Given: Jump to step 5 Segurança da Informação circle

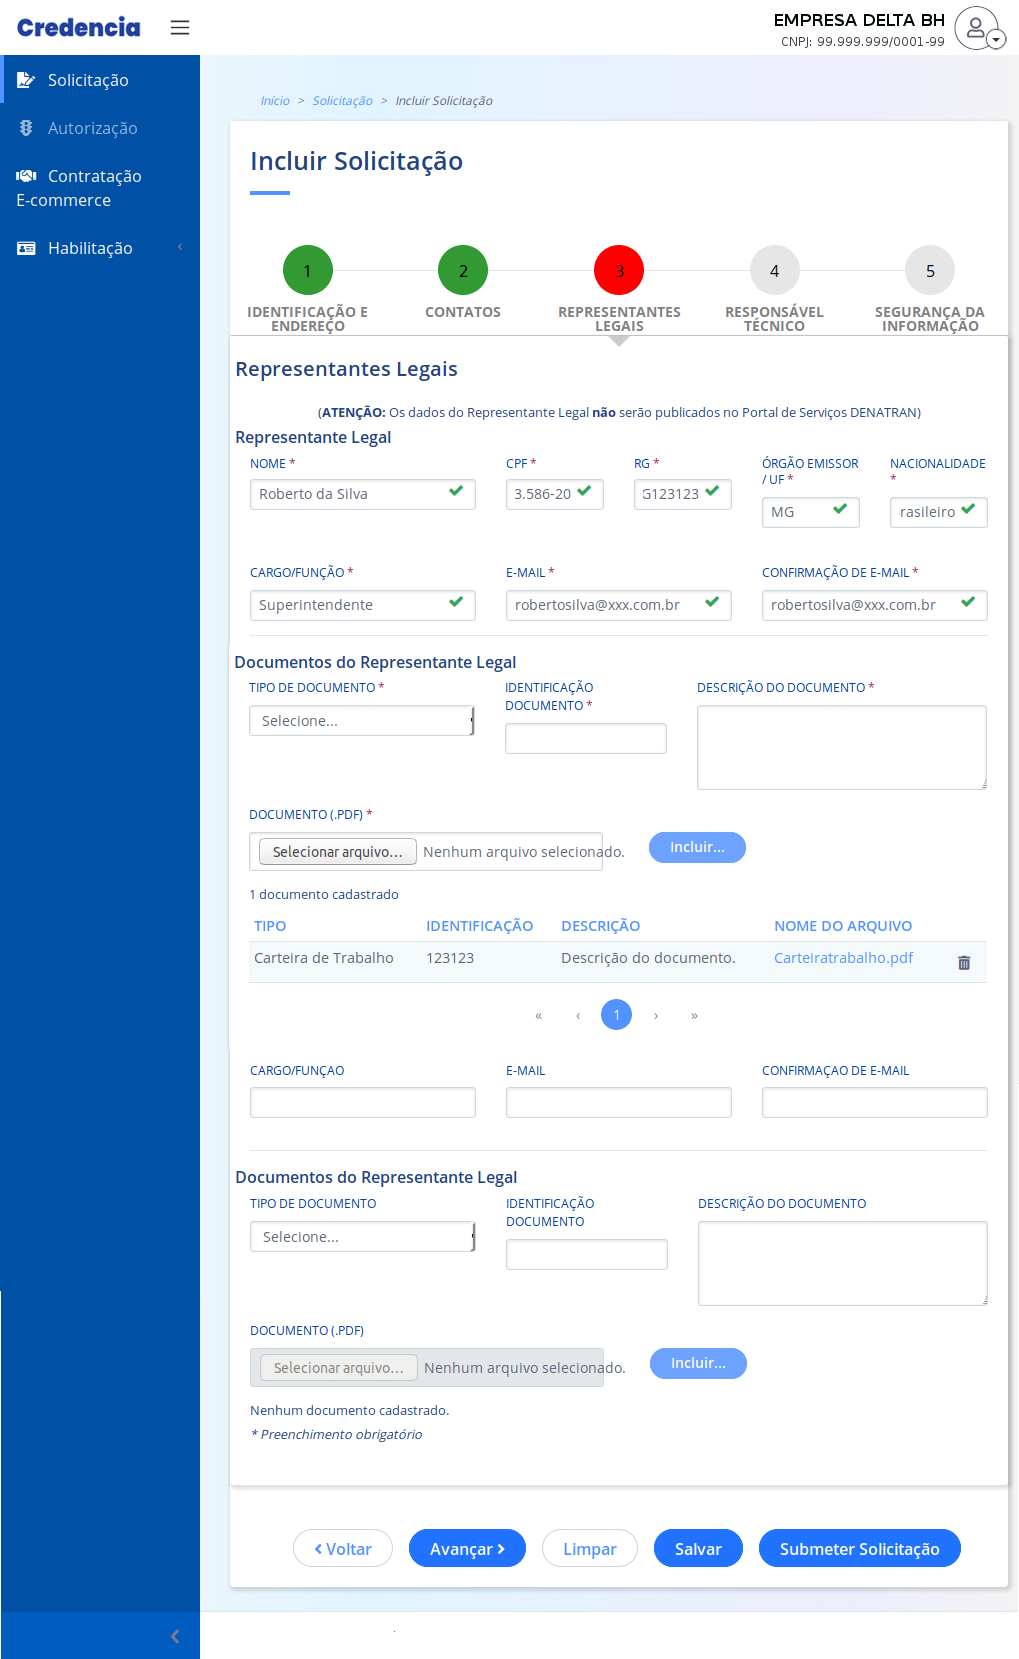Looking at the screenshot, I should (930, 270).
